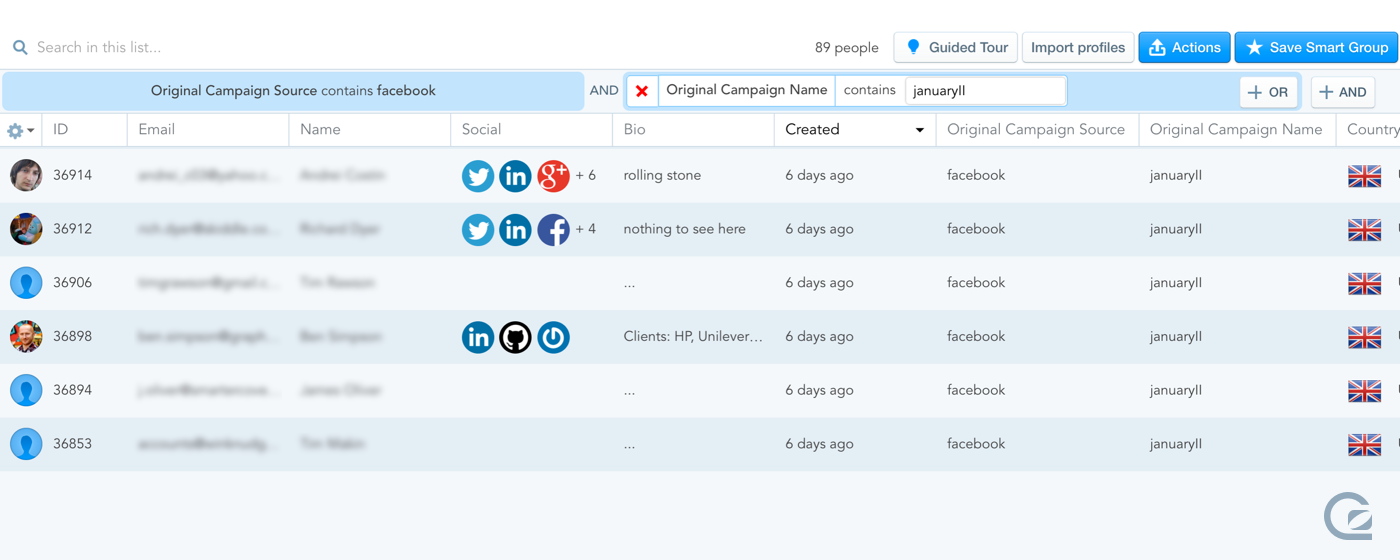Sort by the Original Campaign Source column
1400x560 pixels.
[x=1035, y=129]
